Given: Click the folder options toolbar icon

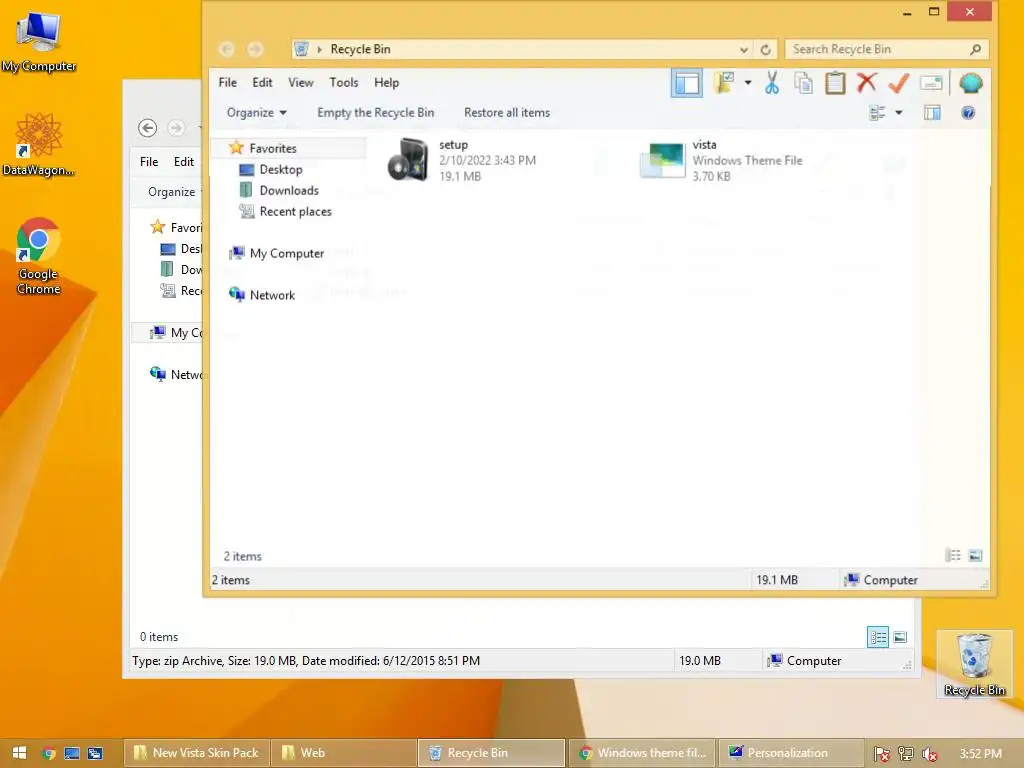Looking at the screenshot, I should pyautogui.click(x=724, y=83).
